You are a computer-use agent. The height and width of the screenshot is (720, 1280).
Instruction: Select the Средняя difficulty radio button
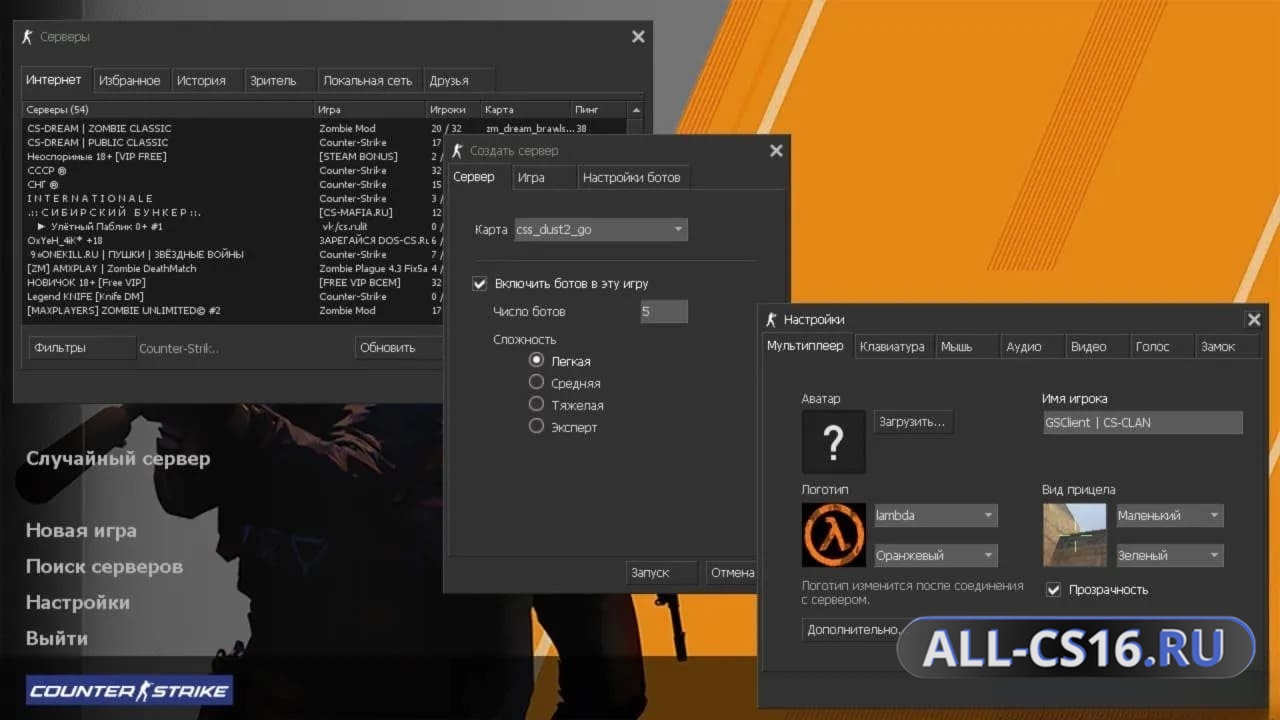tap(536, 382)
